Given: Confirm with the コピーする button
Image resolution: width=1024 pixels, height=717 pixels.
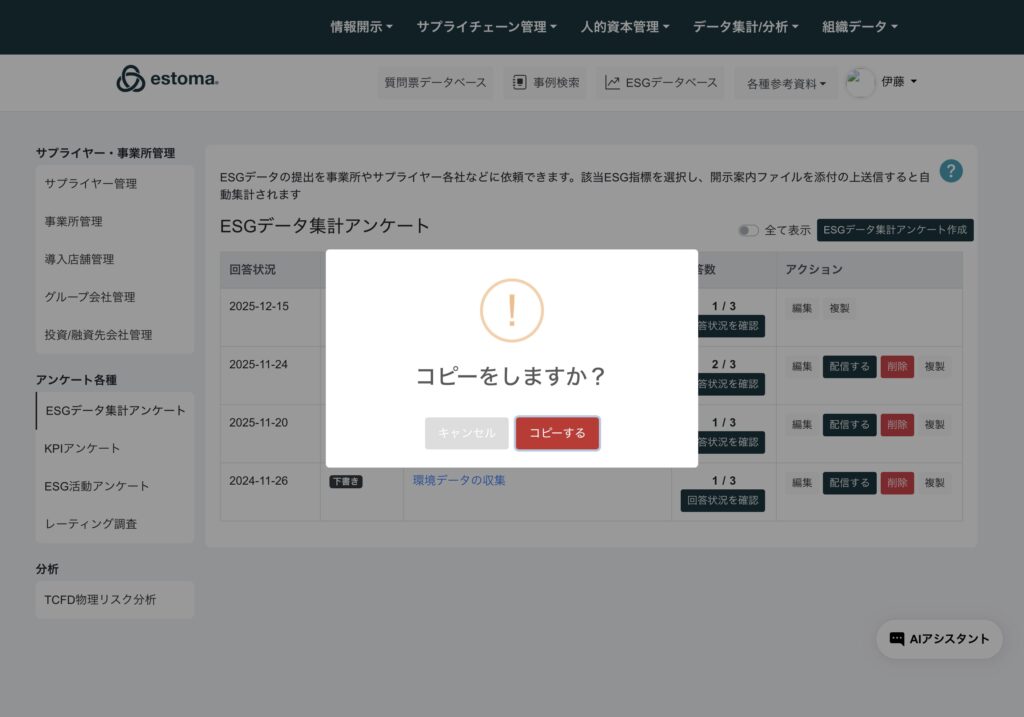Looking at the screenshot, I should point(557,433).
